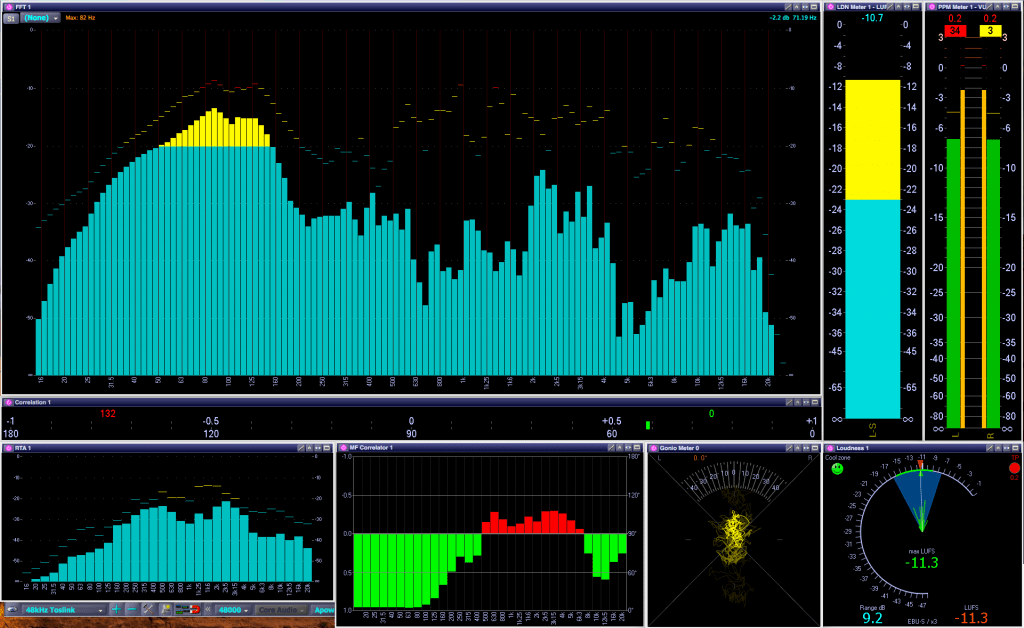Click the eye icon in FFT 1 title bar

coord(805,7)
